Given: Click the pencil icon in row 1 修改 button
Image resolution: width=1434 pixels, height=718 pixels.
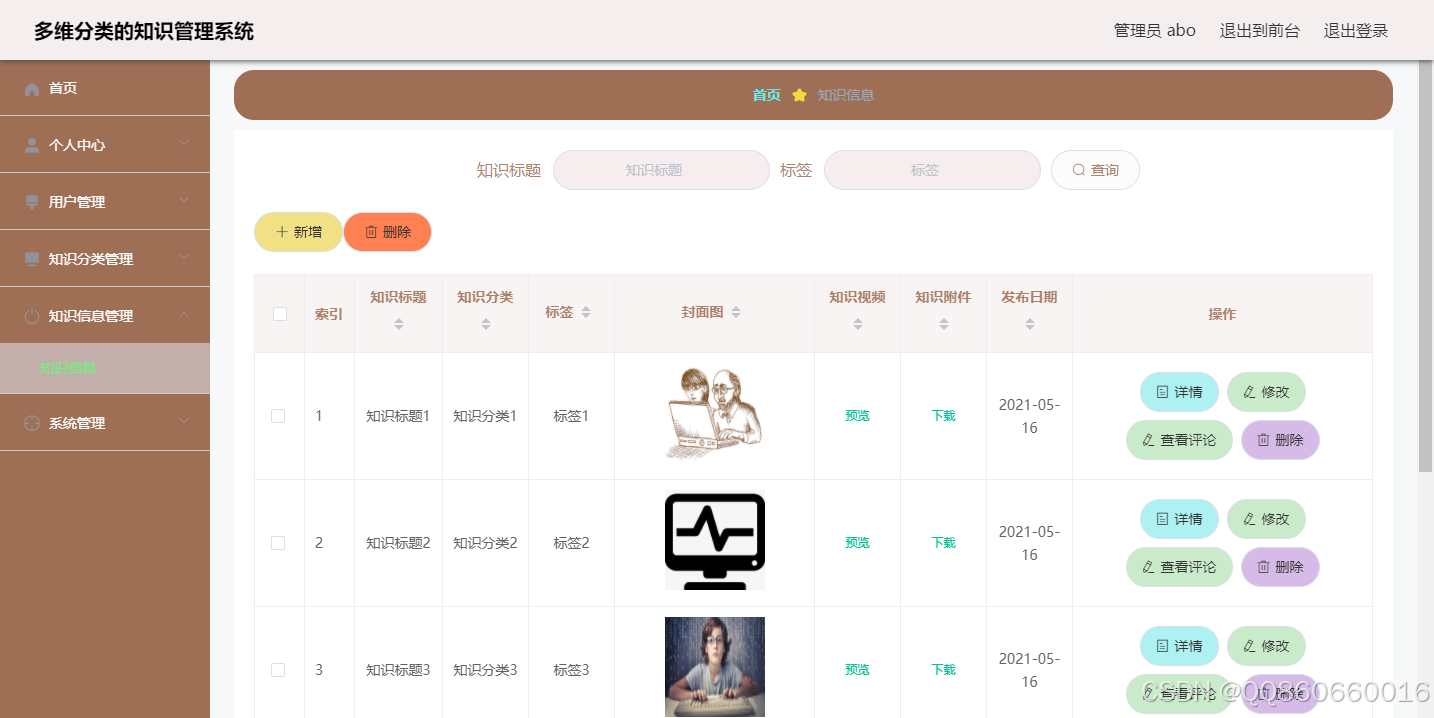Looking at the screenshot, I should [x=1249, y=392].
